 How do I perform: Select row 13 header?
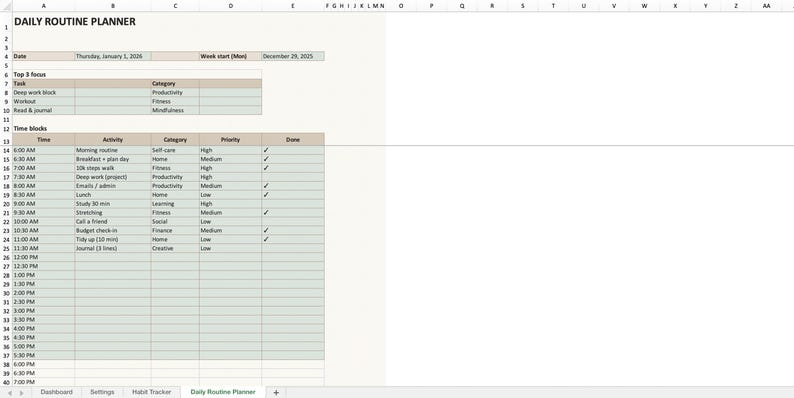click(x=6, y=140)
